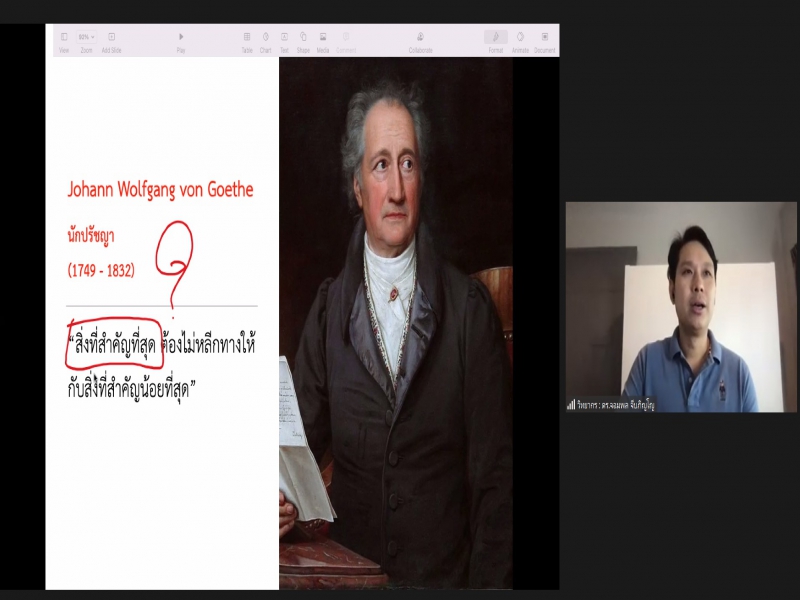Toggle the Animate inspector panel

pyautogui.click(x=520, y=38)
